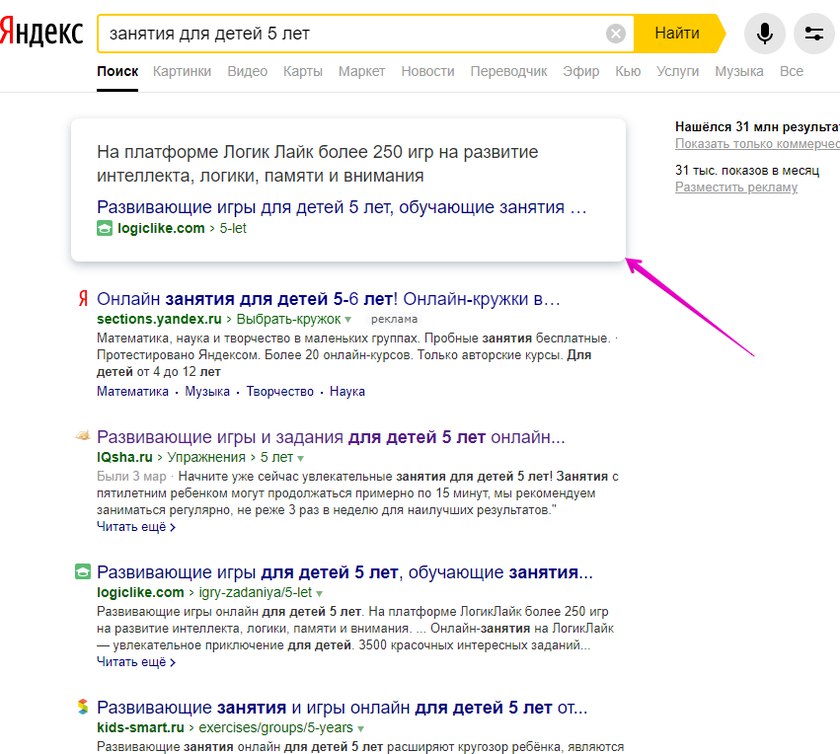Open the 'Онлайн занятия для детей 5-6 лет' ad title
The height and width of the screenshot is (754, 840).
[328, 298]
